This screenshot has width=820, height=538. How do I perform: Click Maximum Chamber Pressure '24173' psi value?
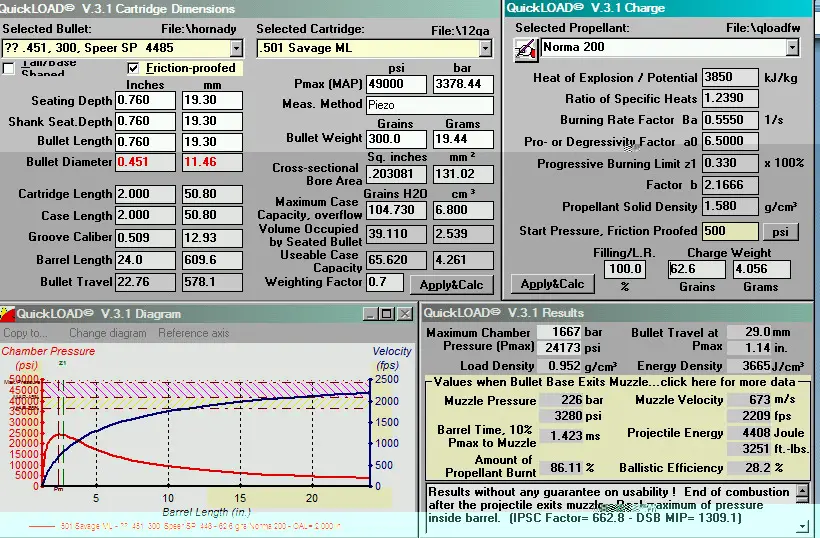pyautogui.click(x=560, y=348)
